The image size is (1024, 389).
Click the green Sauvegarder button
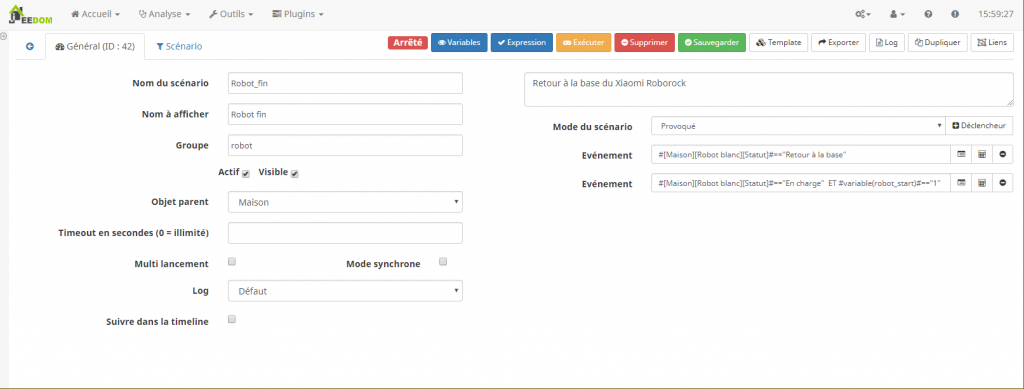[712, 42]
